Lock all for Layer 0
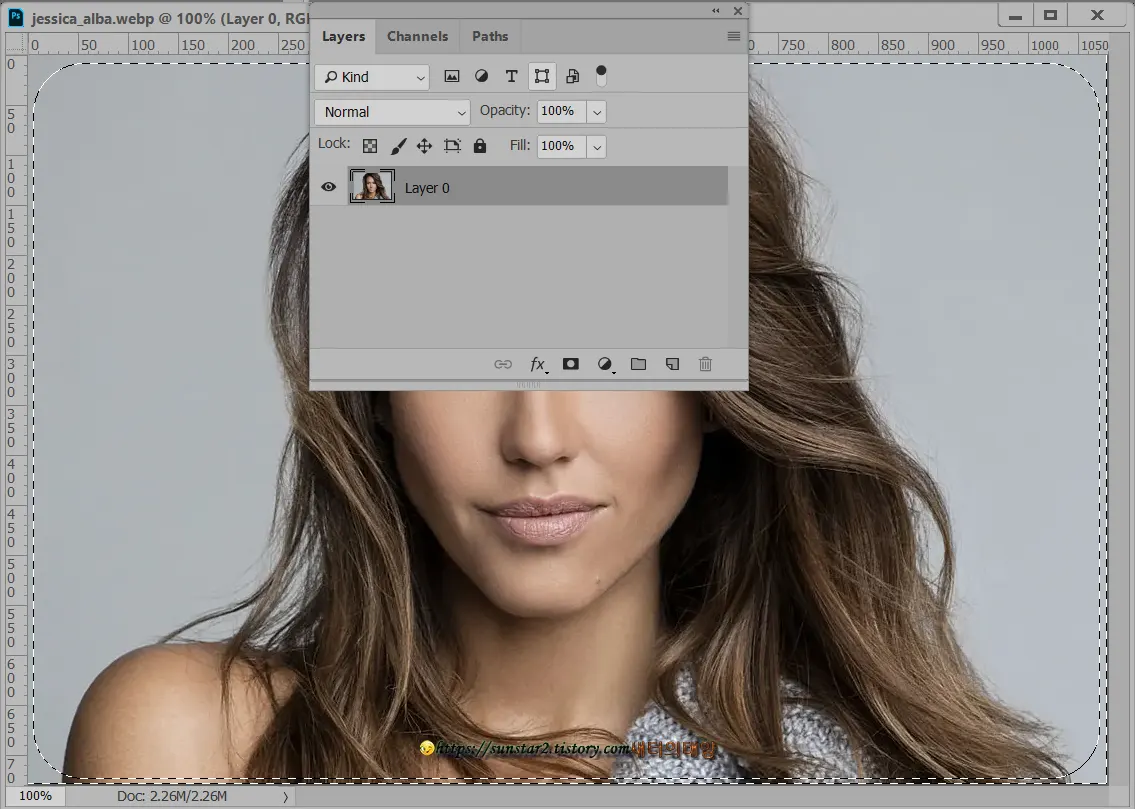The image size is (1135, 809). [480, 146]
